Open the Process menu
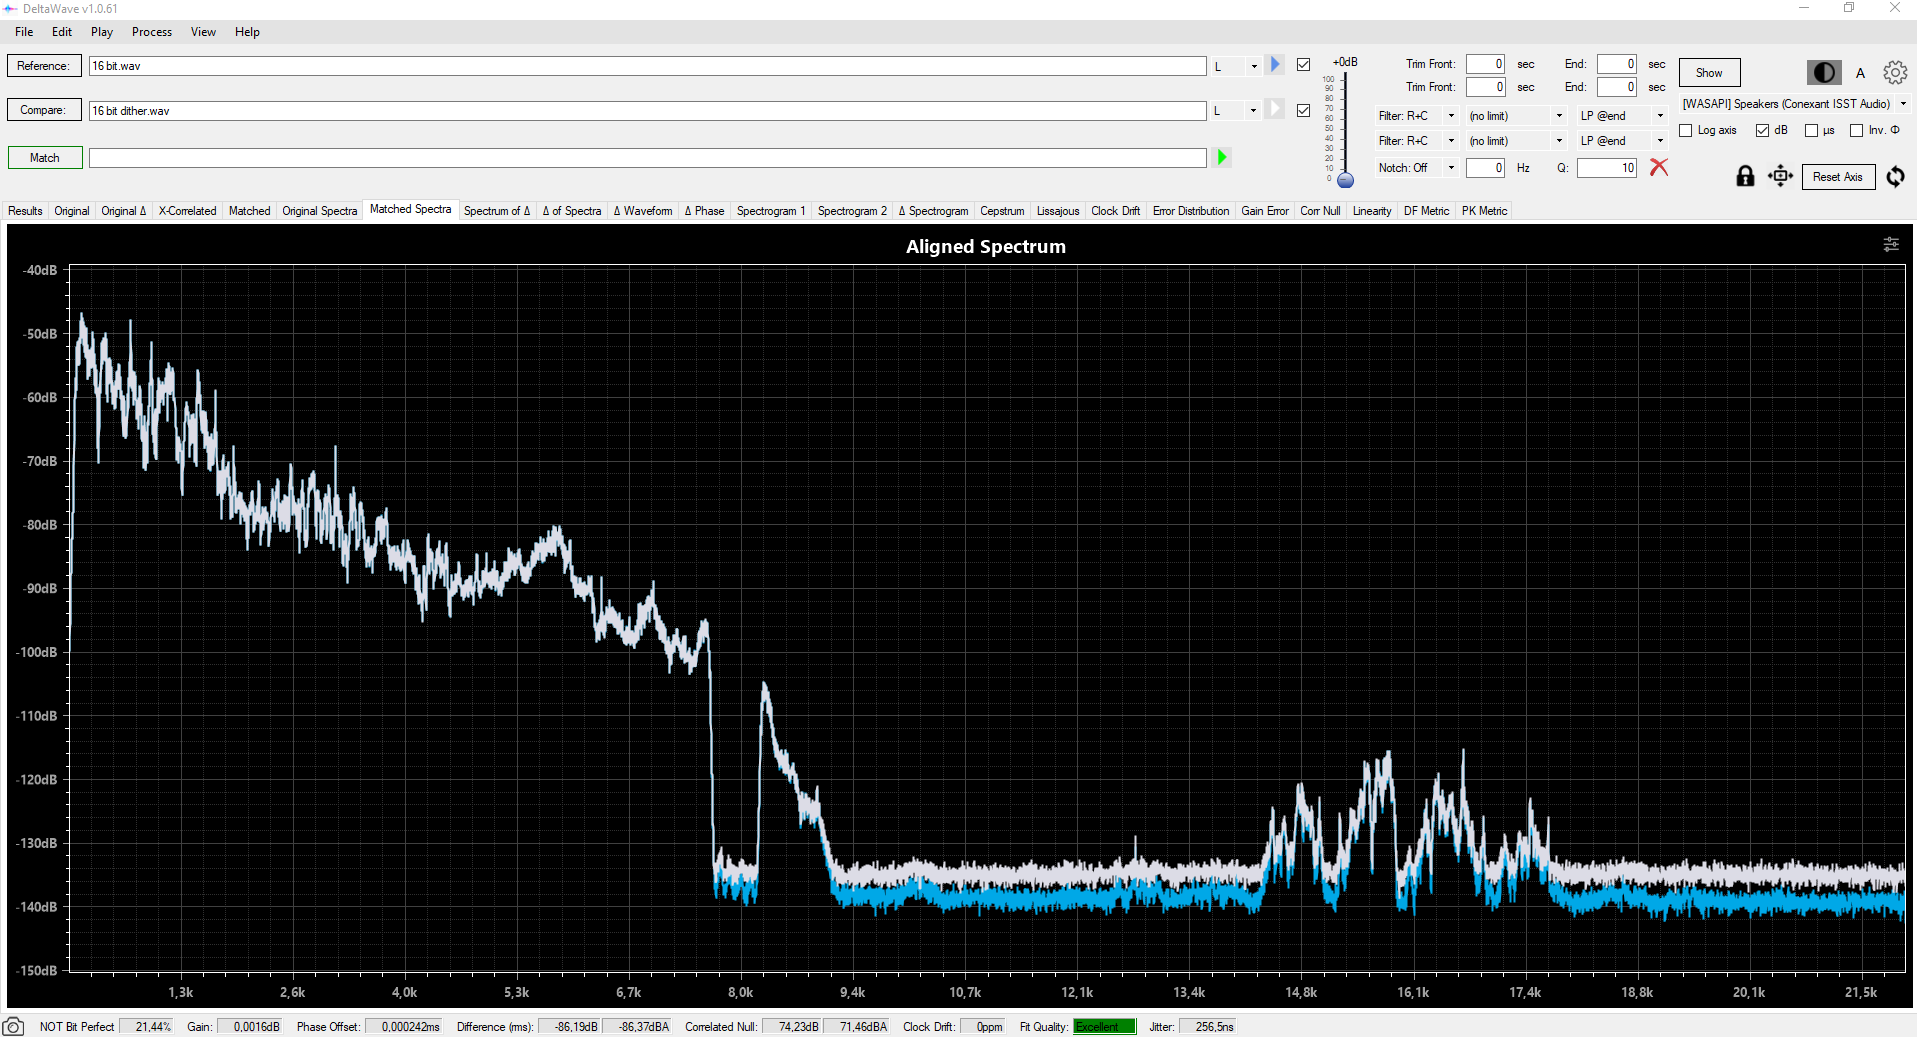Viewport: 1917px width, 1037px height. point(152,32)
